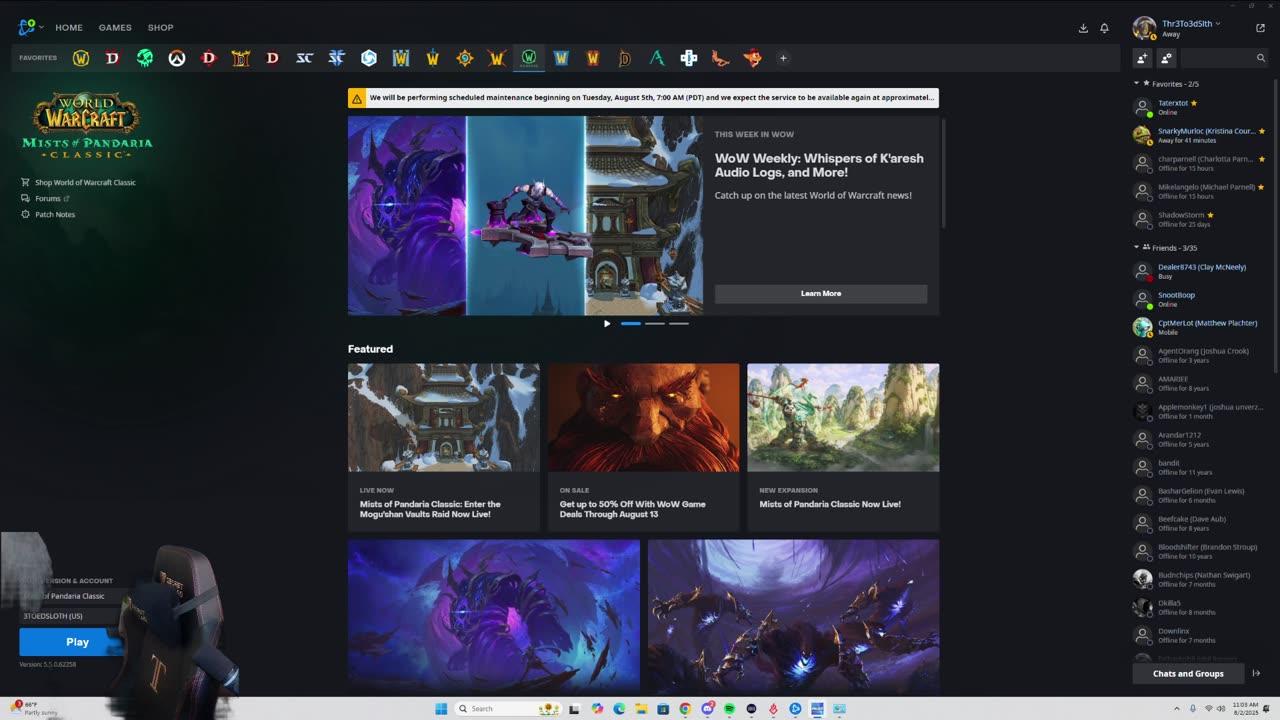Select friend Dealer8743
Image resolution: width=1280 pixels, height=720 pixels.
coord(1200,271)
